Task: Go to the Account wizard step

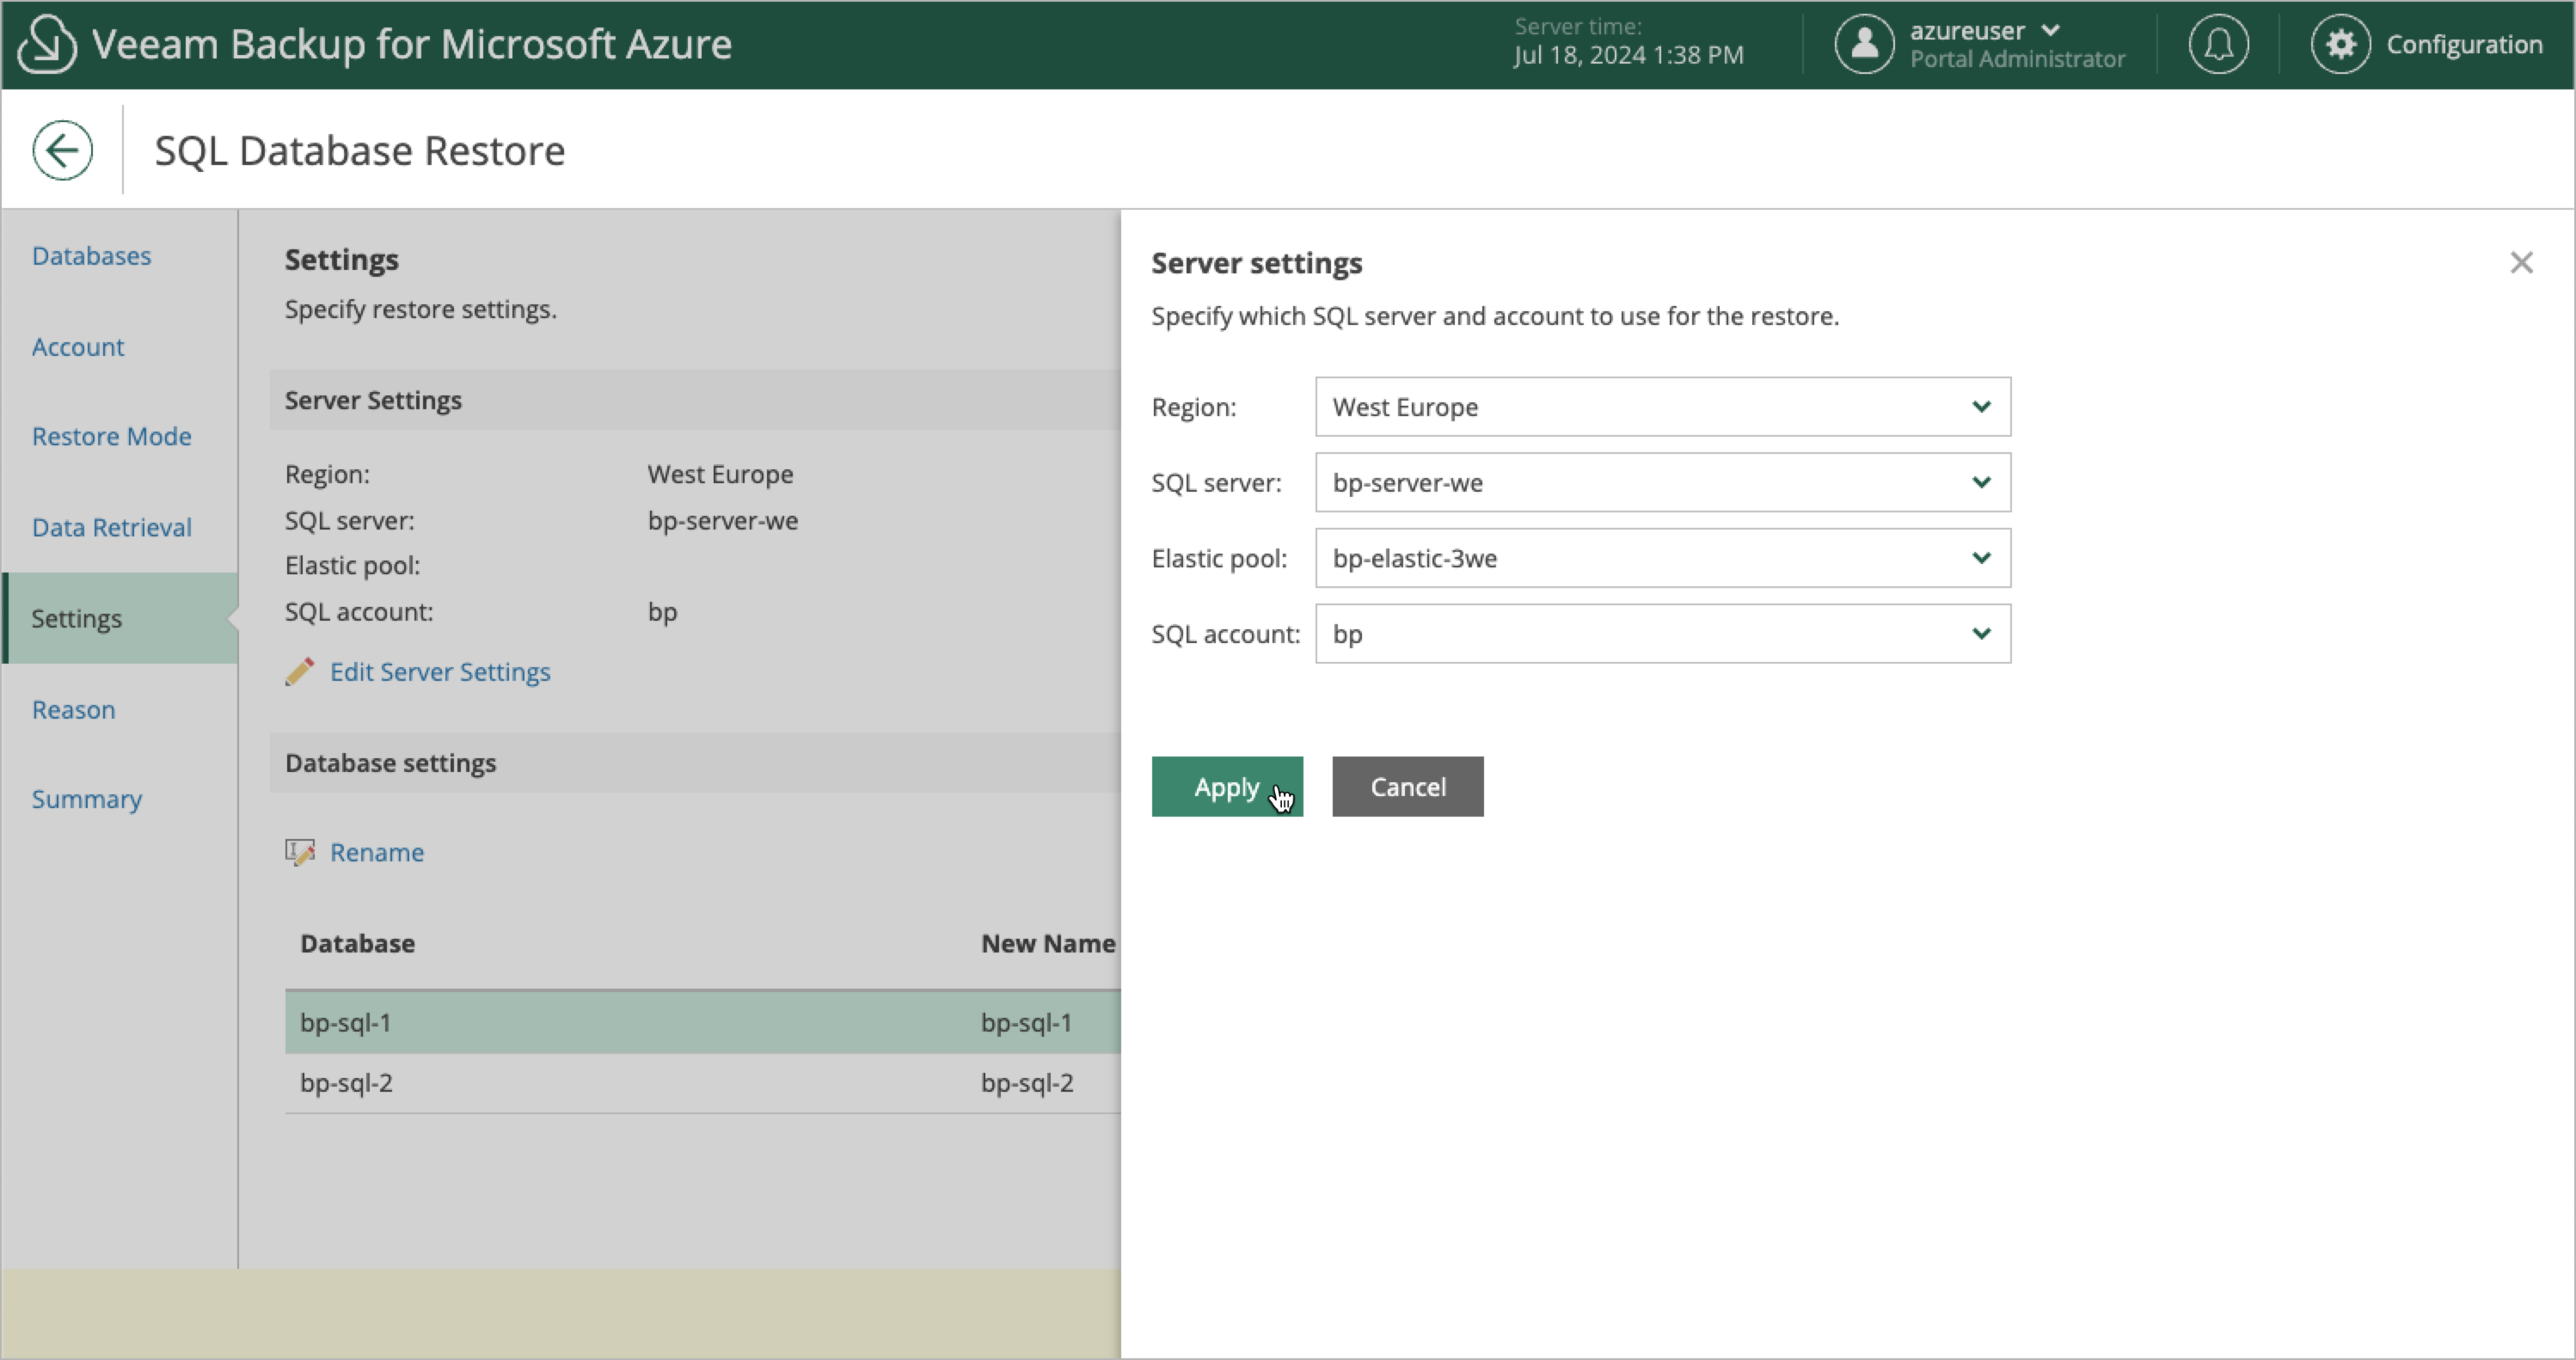Action: pos(78,347)
